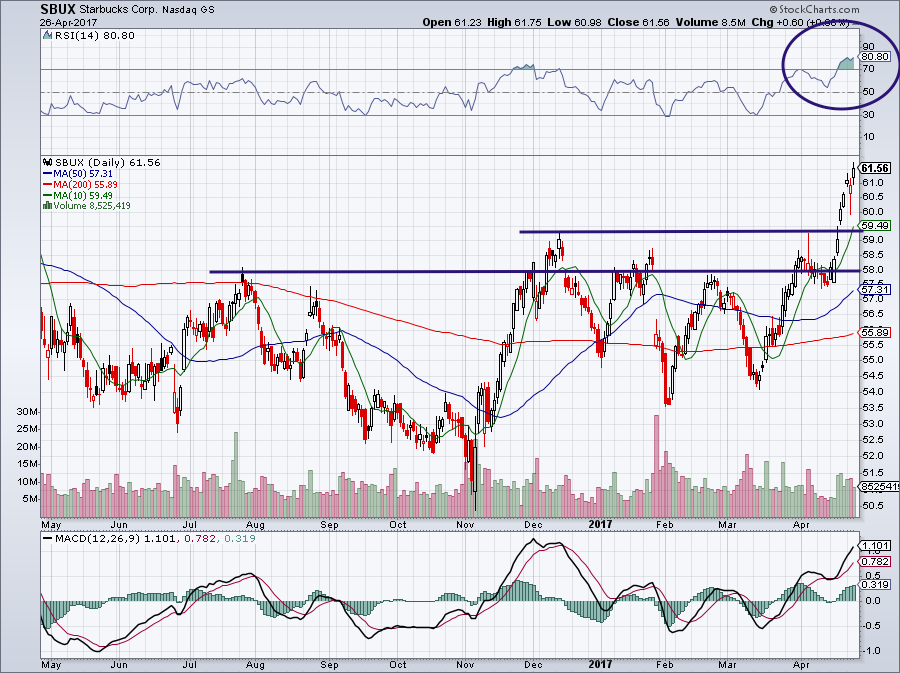
Task: Click the StockCharts.com copyright text
Action: 814,9
